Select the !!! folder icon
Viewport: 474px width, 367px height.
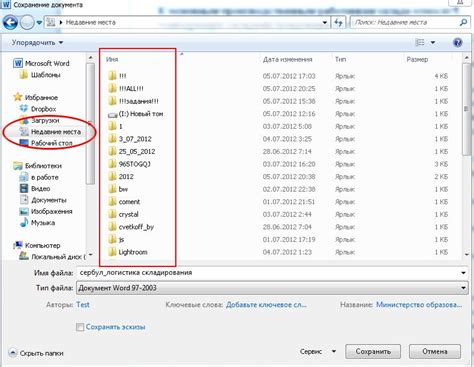(112, 76)
